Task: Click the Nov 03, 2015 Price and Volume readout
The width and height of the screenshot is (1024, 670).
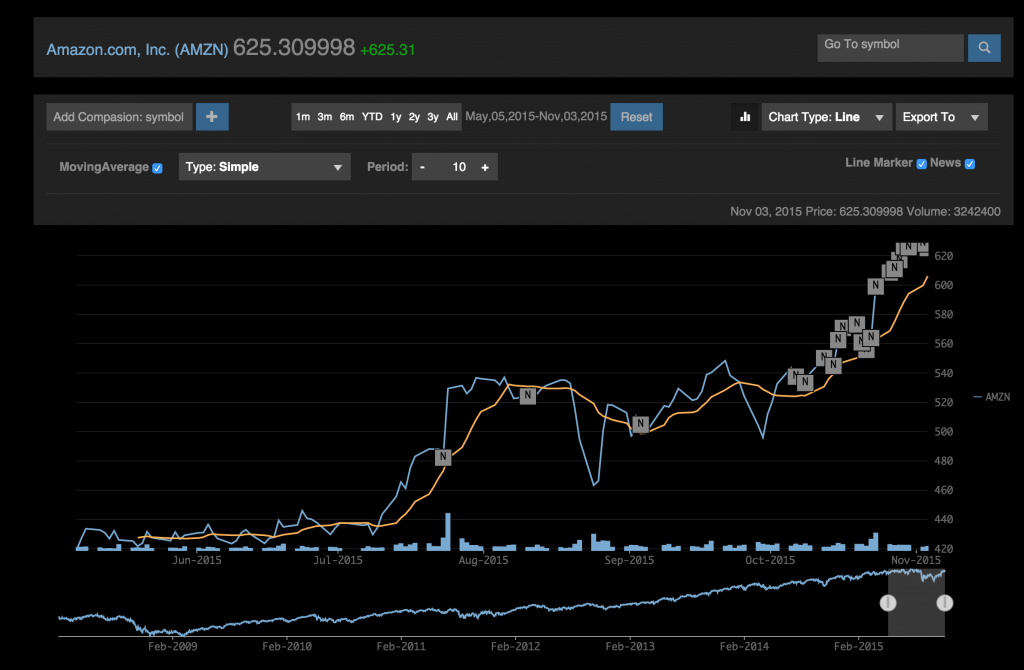Action: coord(865,212)
